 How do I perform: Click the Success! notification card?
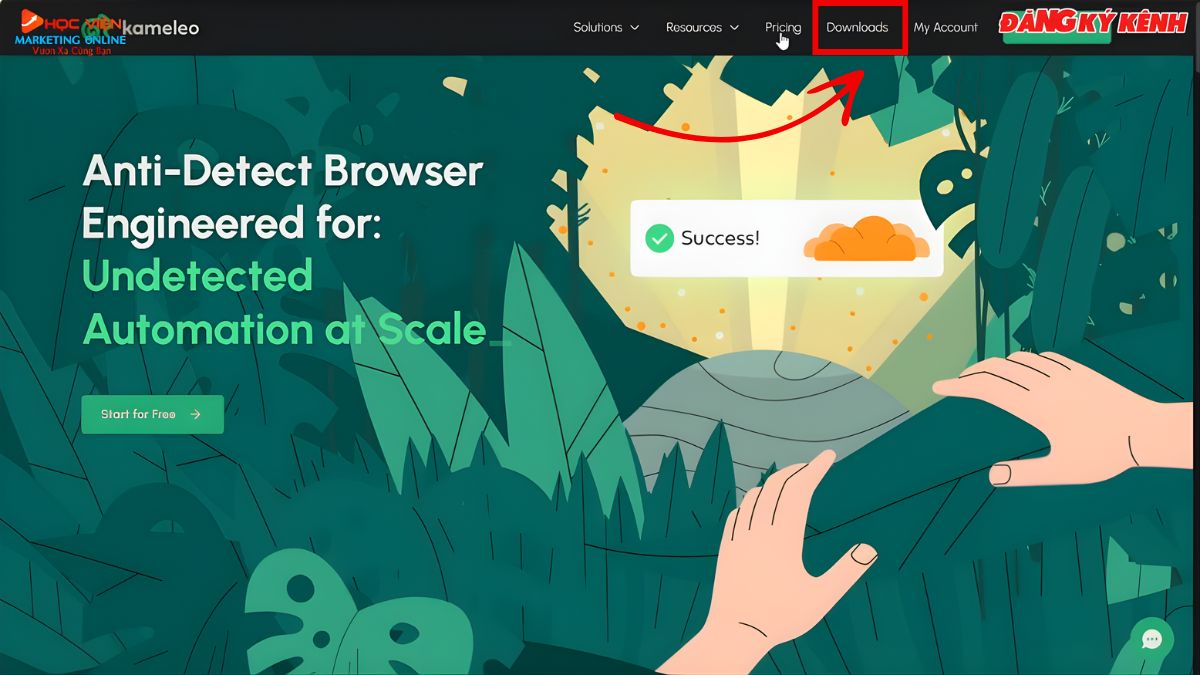coord(786,238)
